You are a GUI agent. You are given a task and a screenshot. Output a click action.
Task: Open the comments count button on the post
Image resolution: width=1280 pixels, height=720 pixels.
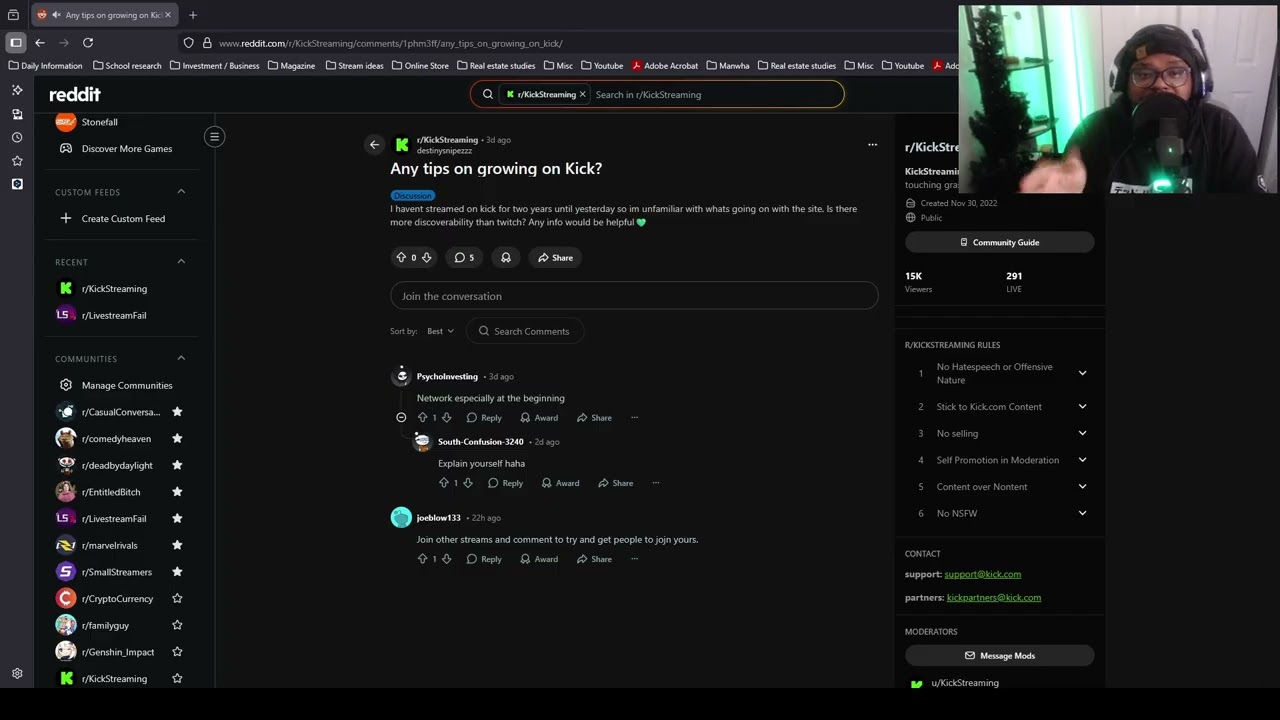464,258
